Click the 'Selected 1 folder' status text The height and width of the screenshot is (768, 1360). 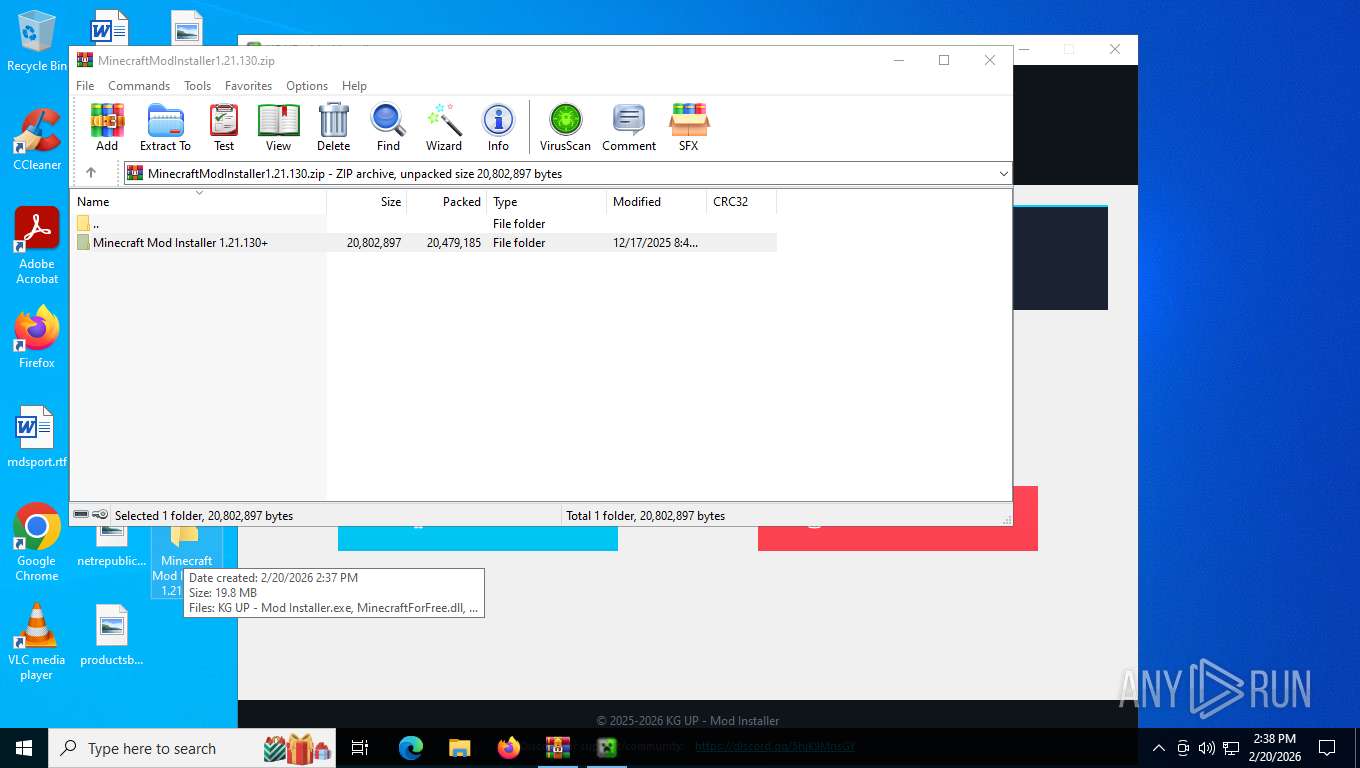(204, 516)
